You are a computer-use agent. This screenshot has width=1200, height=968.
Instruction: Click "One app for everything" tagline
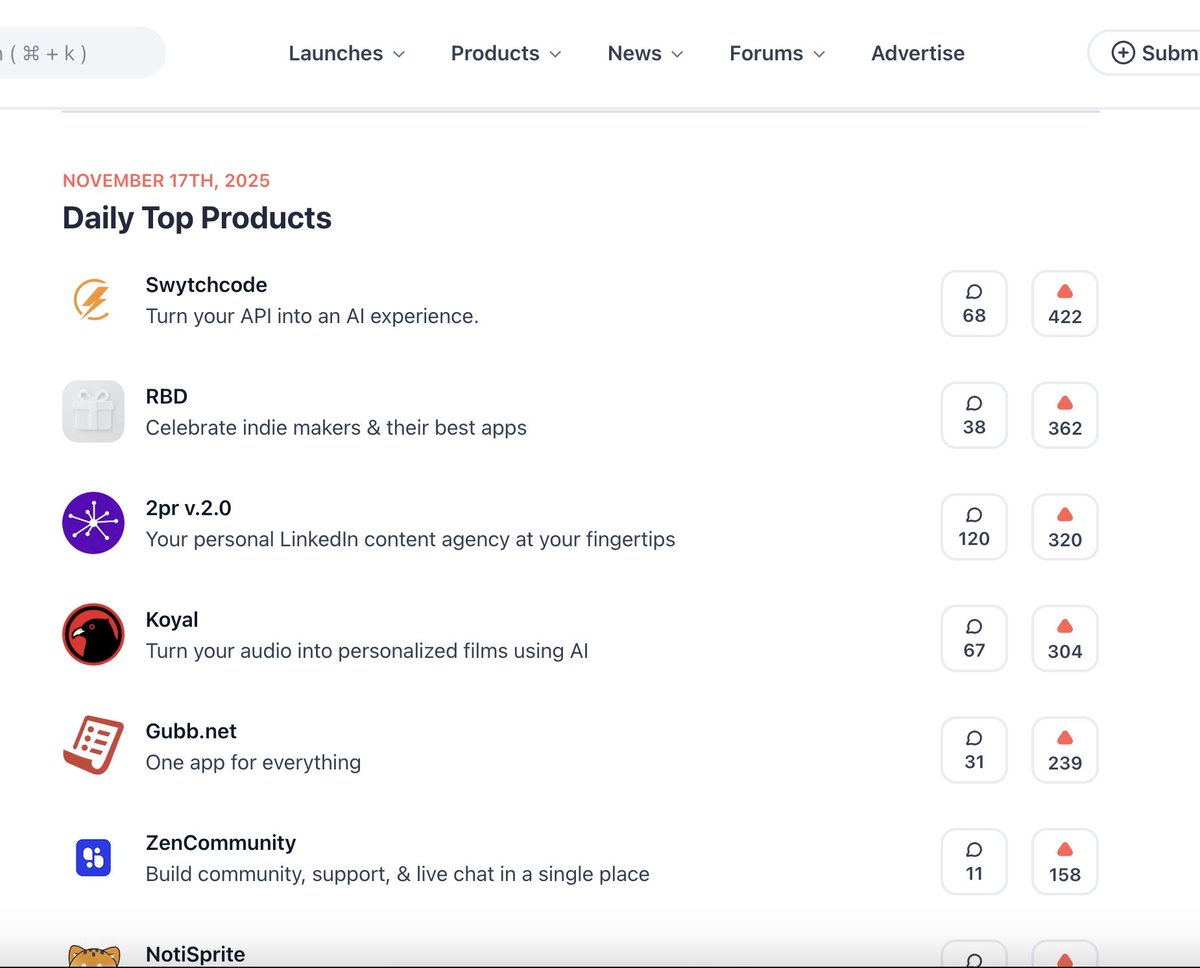[x=253, y=762]
